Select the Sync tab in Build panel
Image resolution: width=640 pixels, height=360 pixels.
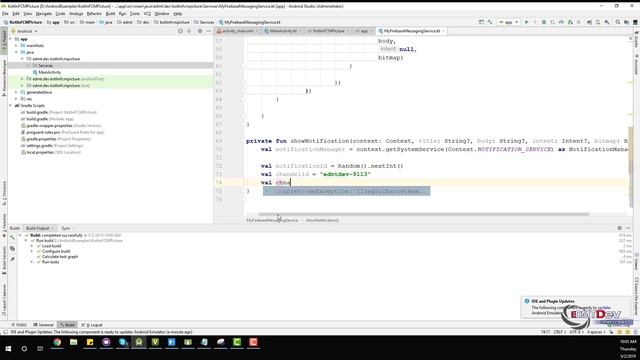pos(66,228)
